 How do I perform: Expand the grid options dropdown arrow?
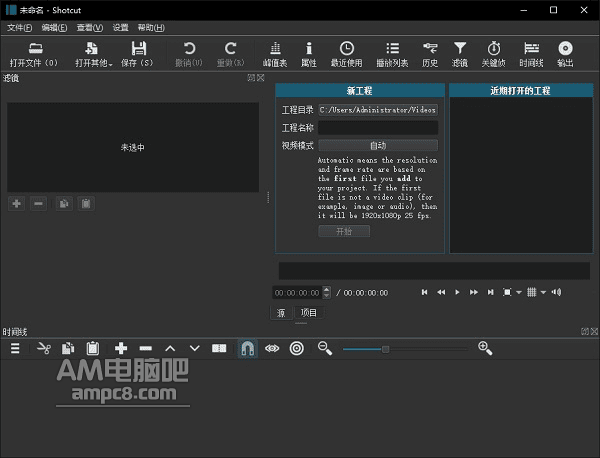(543, 293)
